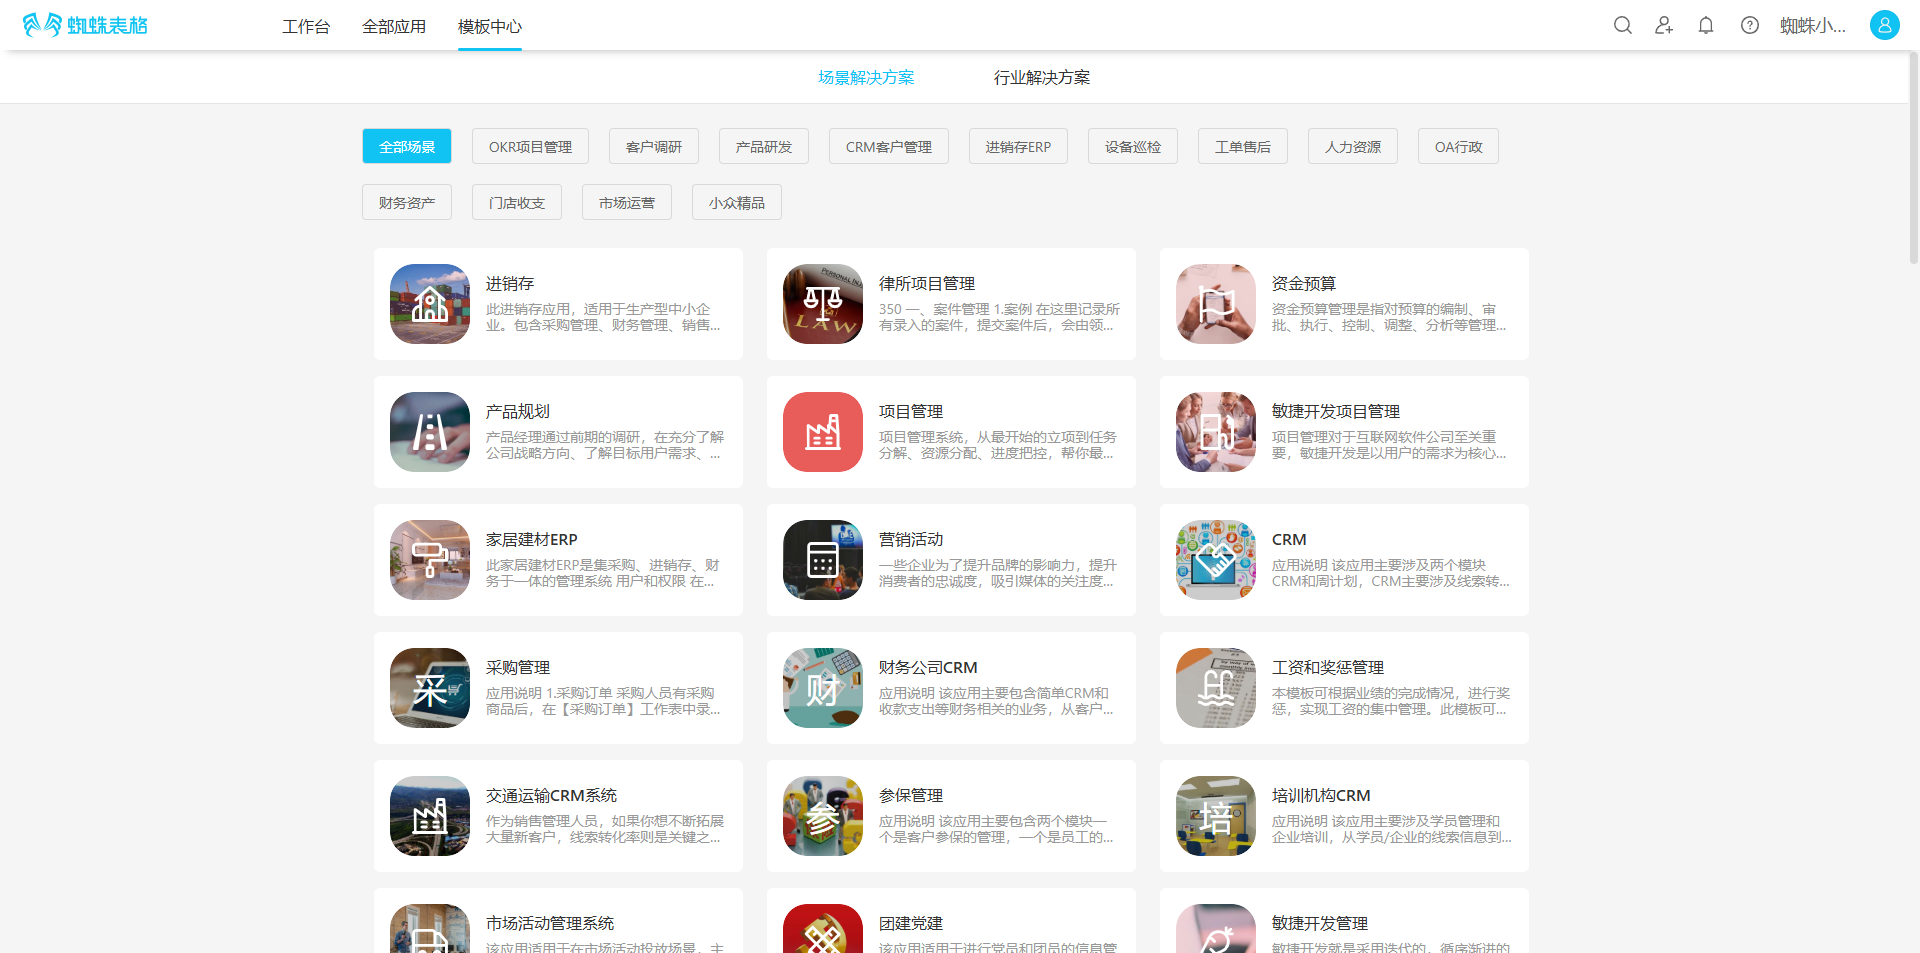
Task: Open the 家居建材ERP paint roller icon
Action: coord(430,560)
